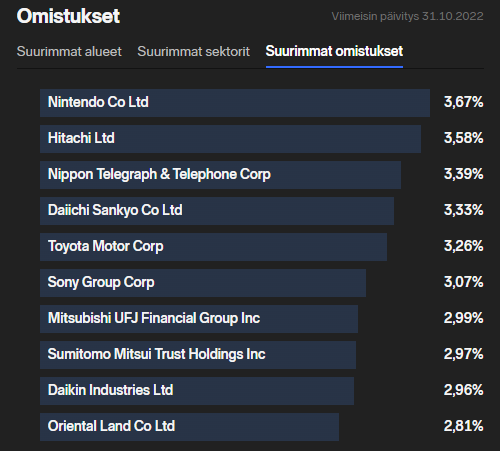Select the Suurimmat omistukset tab
This screenshot has width=500, height=451.
pyautogui.click(x=334, y=52)
